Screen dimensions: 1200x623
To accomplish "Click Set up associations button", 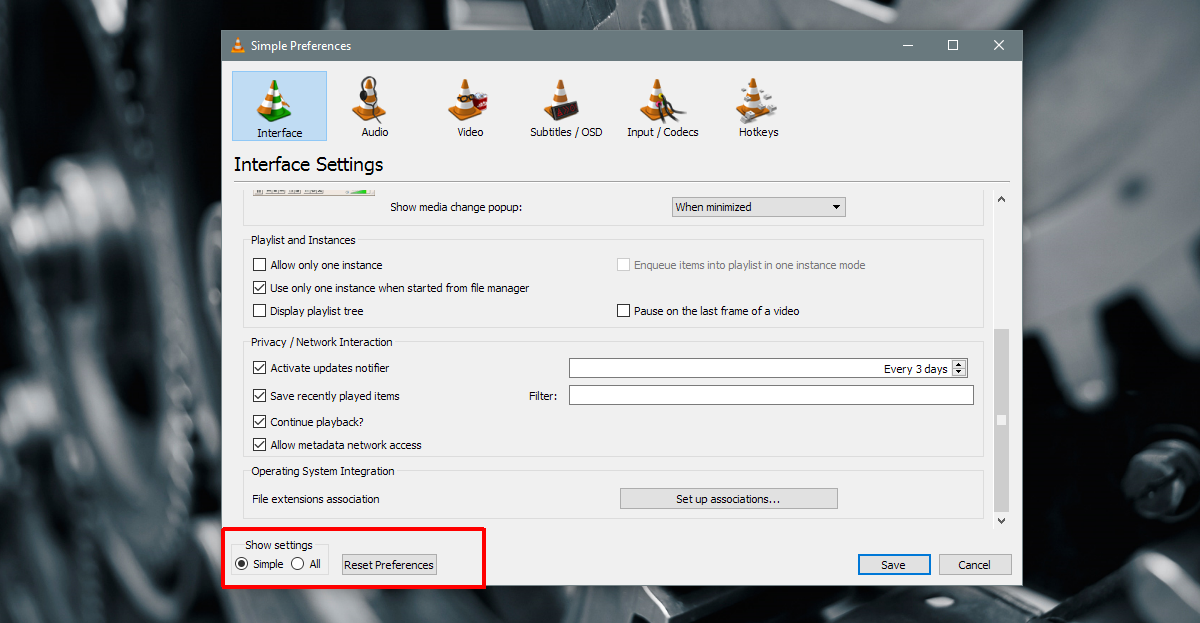I will coord(728,499).
